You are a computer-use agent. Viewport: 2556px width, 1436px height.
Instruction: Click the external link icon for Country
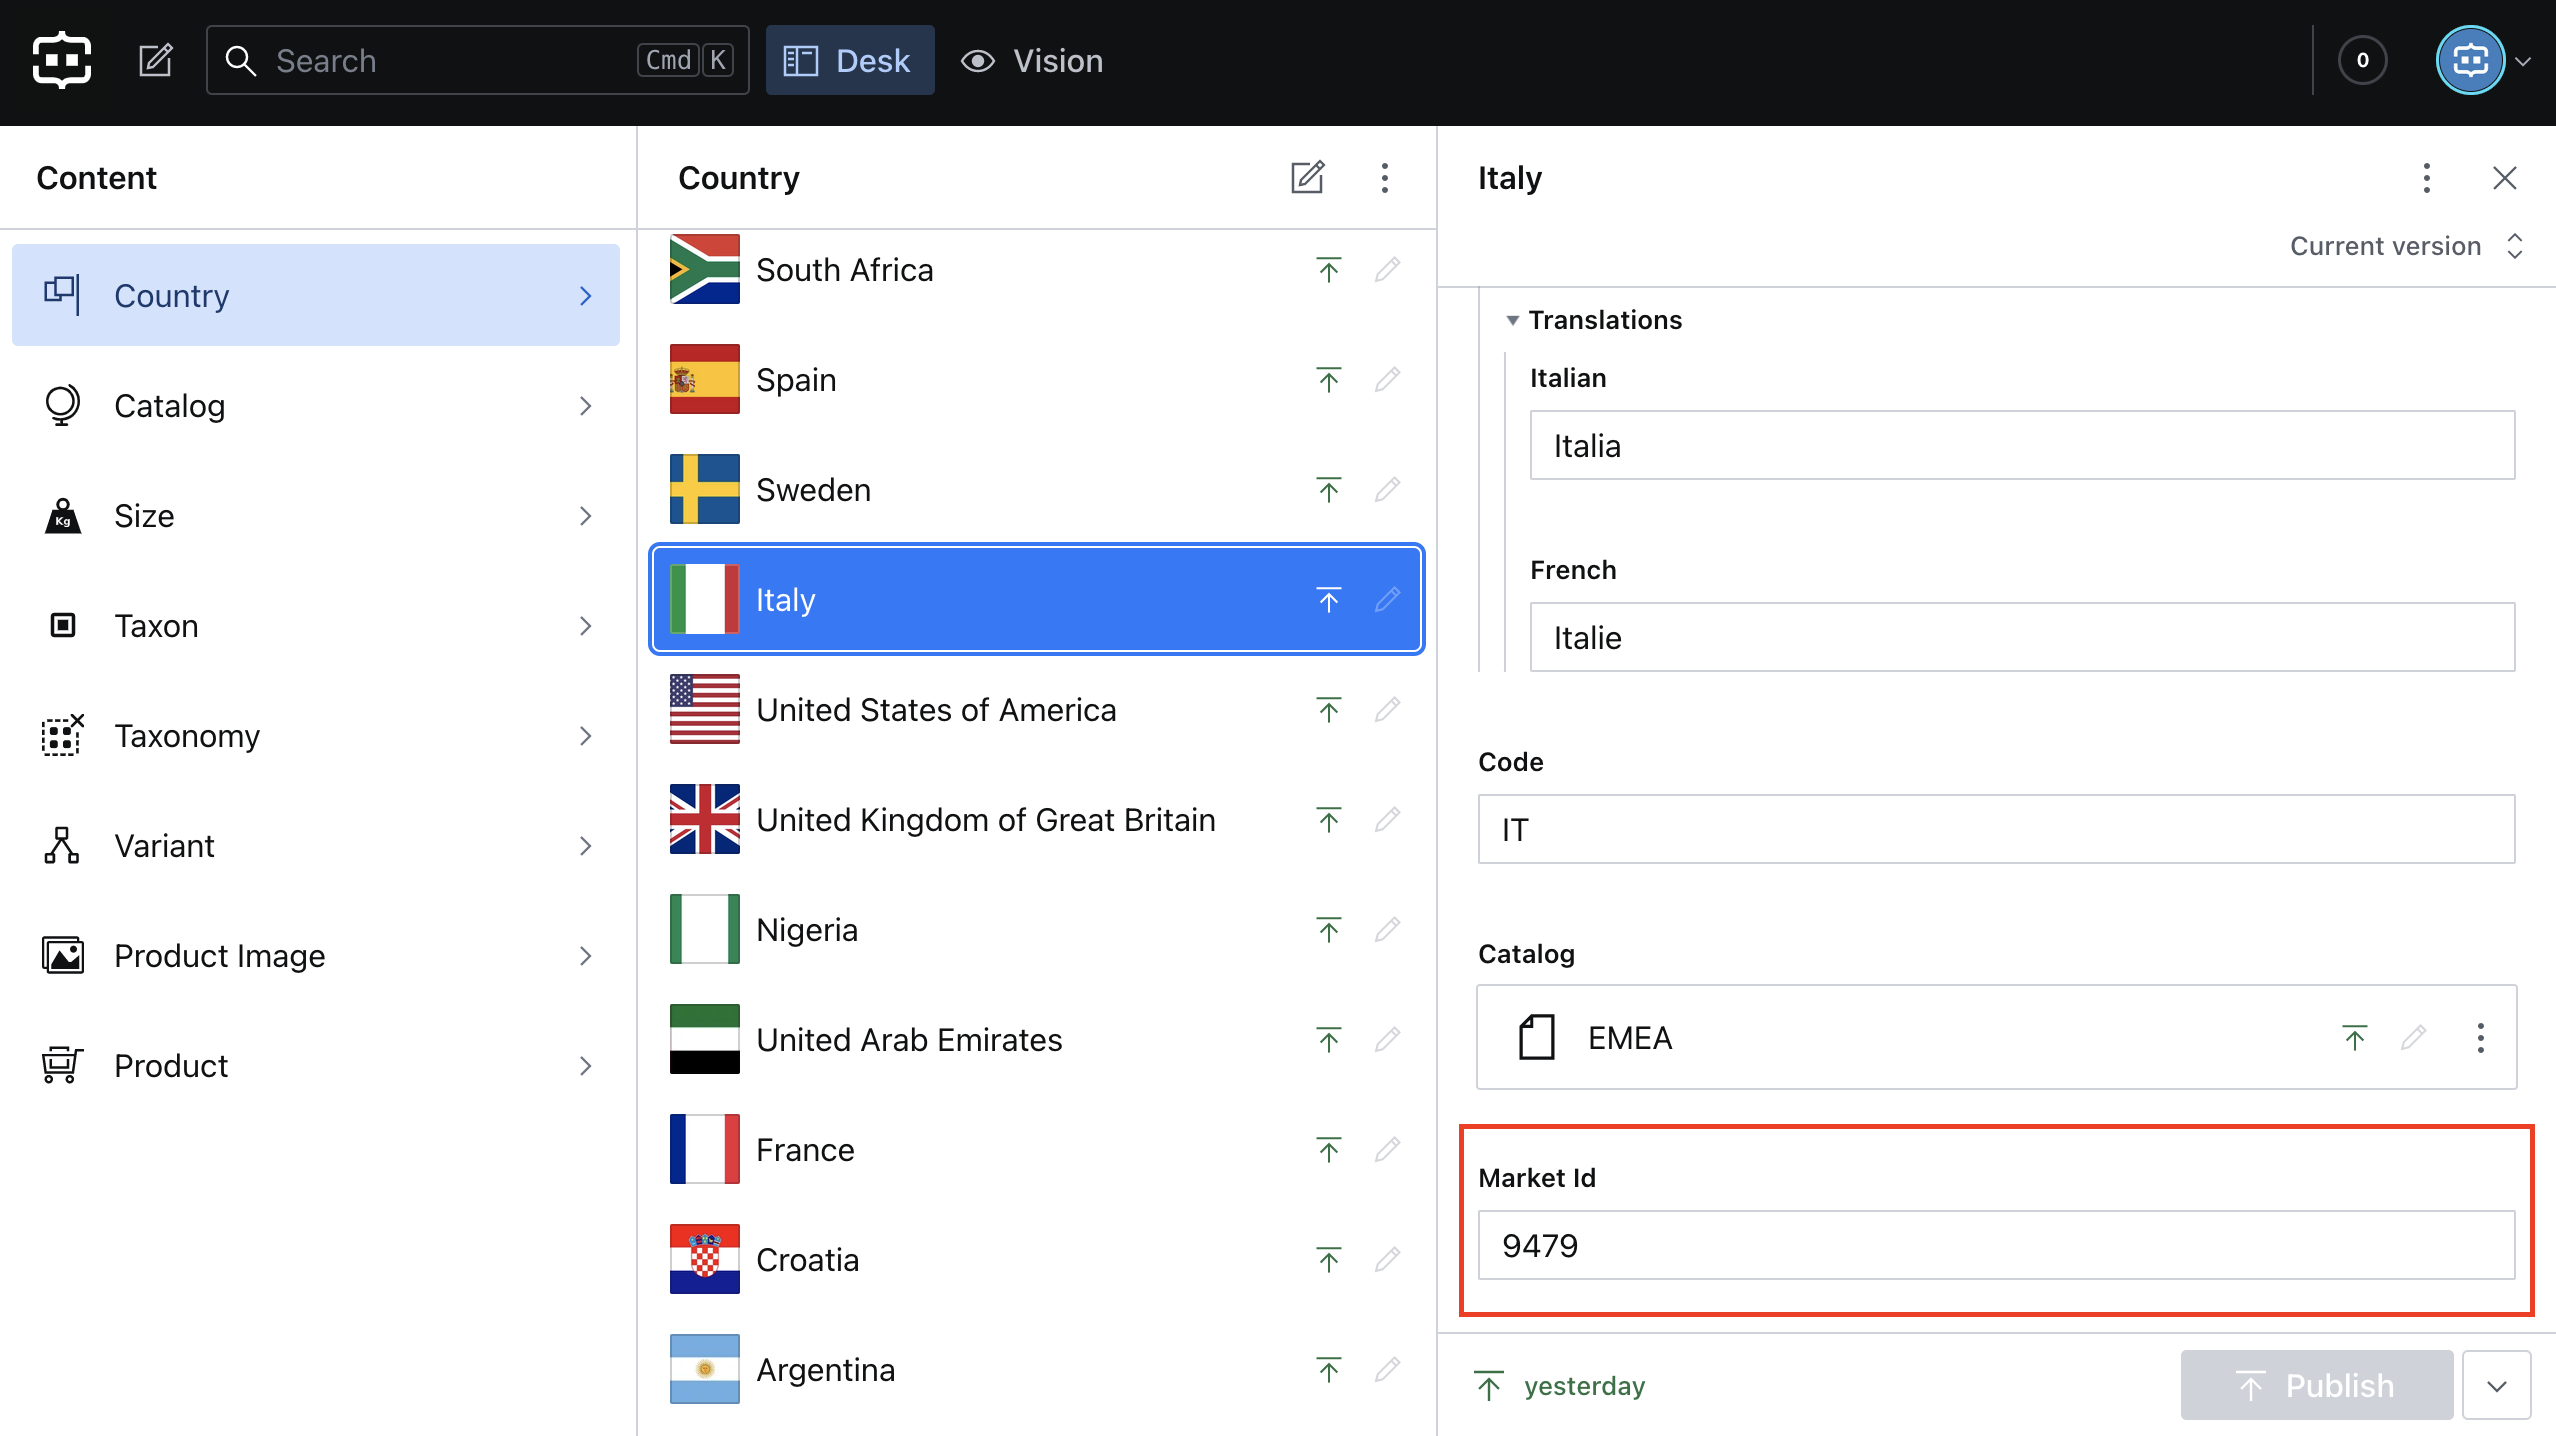1308,176
